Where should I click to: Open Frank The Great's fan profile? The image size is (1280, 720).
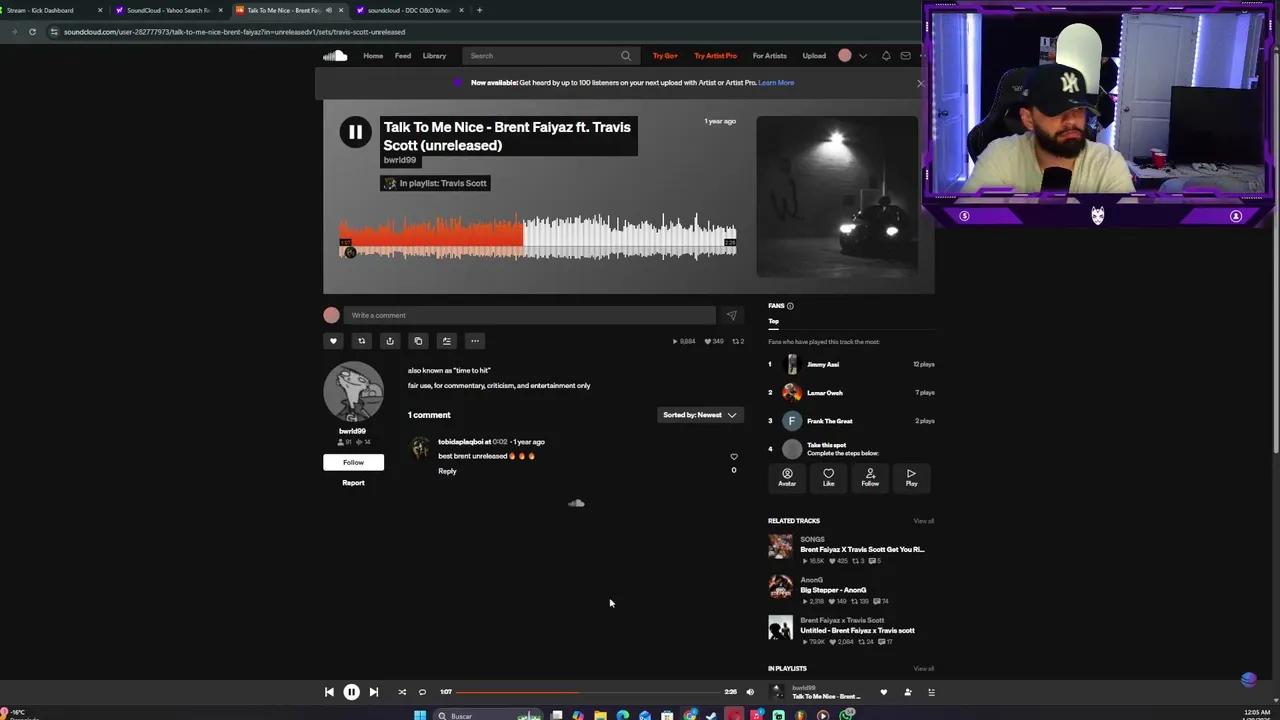tap(829, 421)
